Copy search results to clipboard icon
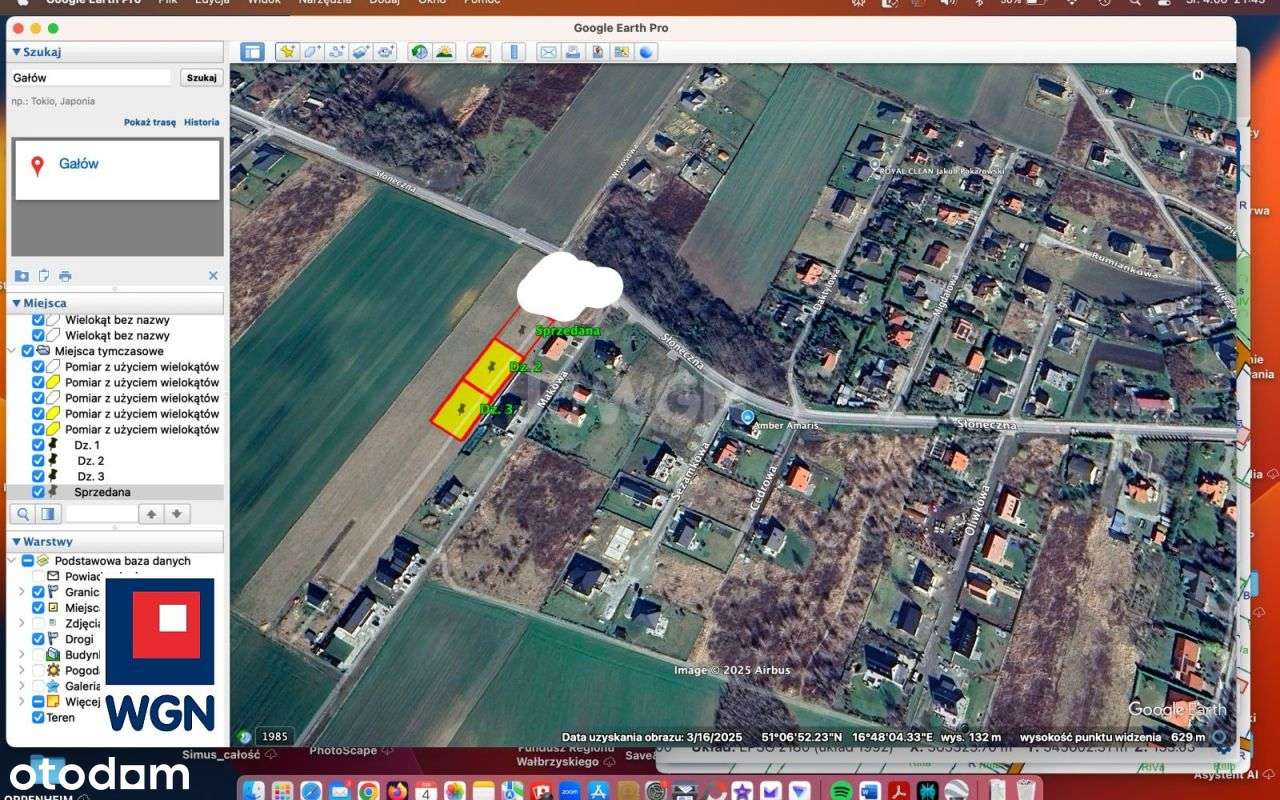 43,275
